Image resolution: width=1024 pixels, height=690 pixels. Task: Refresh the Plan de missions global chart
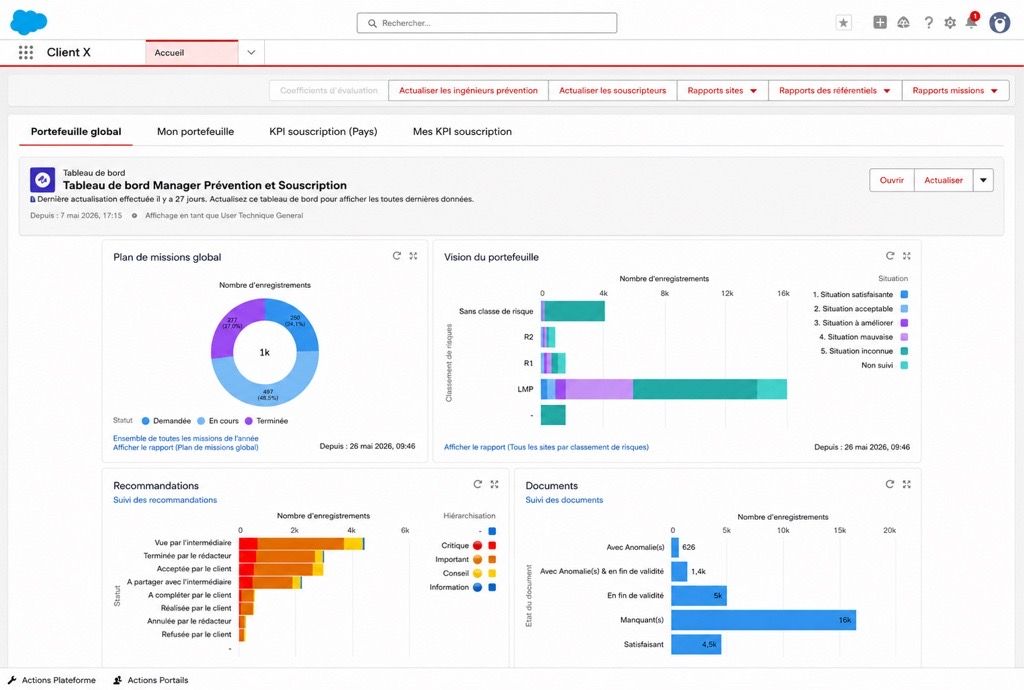coord(396,256)
